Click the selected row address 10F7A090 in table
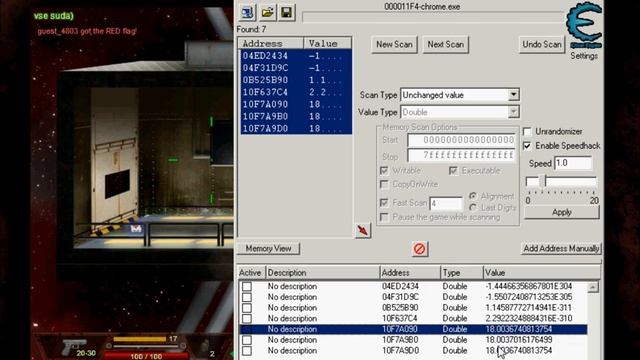This screenshot has height=360, width=640. click(x=400, y=329)
